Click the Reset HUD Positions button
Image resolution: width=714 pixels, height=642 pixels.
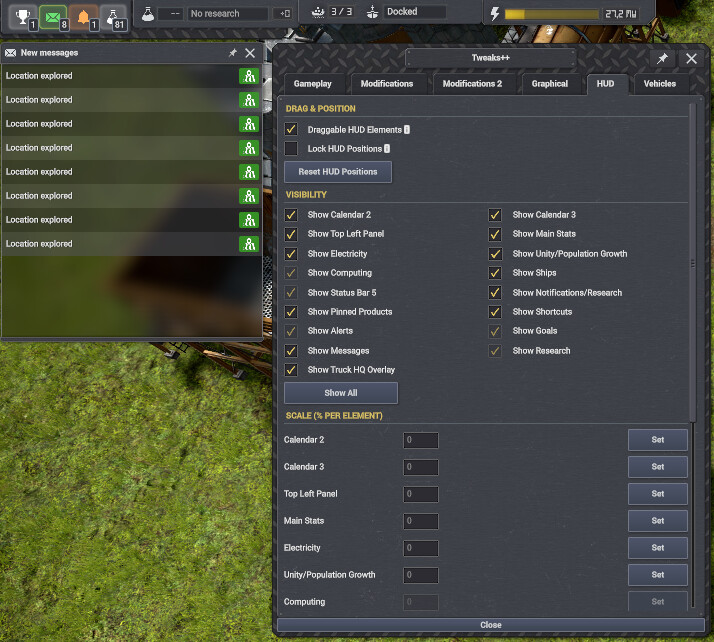point(338,172)
